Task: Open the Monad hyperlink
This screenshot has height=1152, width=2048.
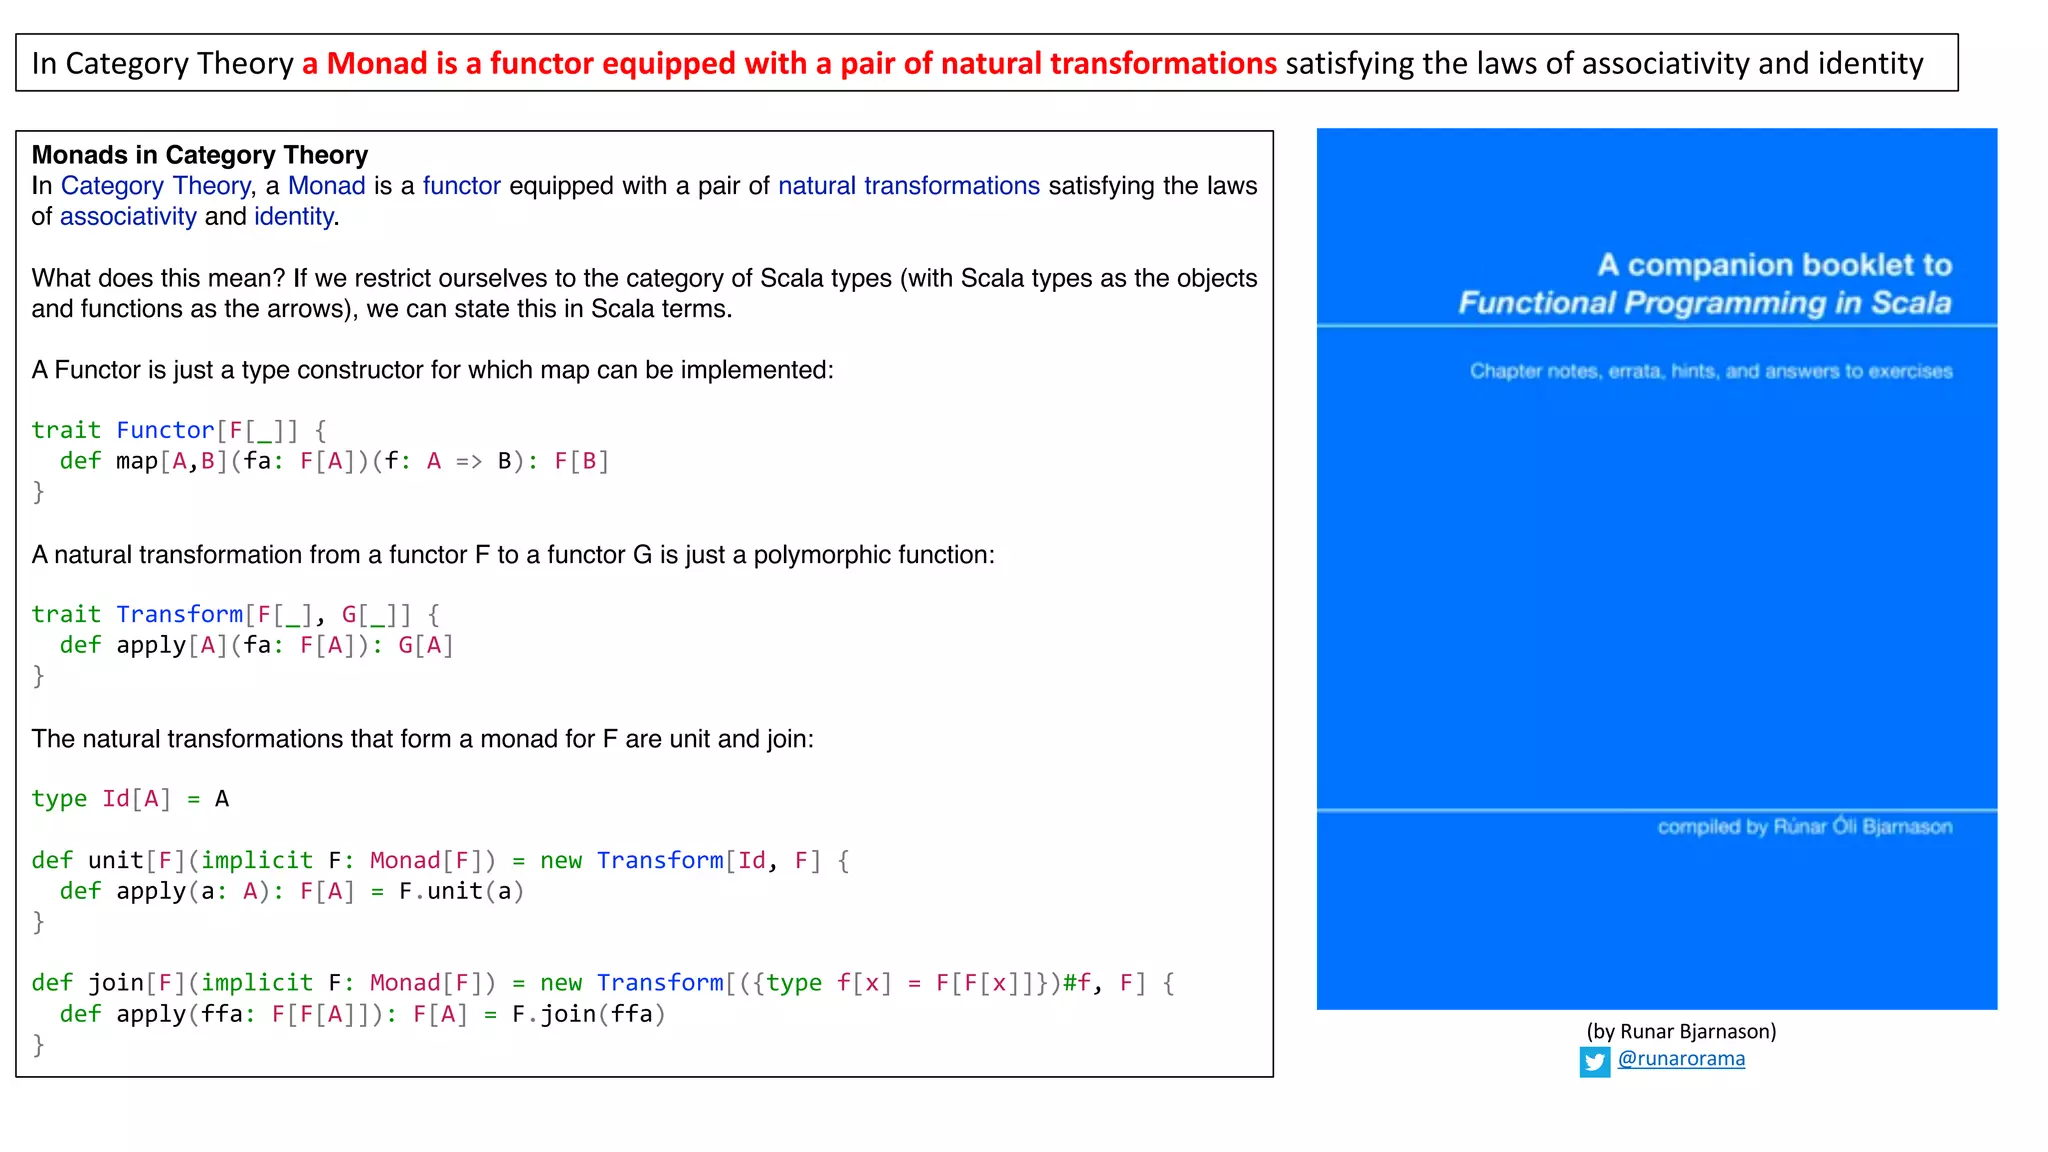Action: pyautogui.click(x=327, y=186)
